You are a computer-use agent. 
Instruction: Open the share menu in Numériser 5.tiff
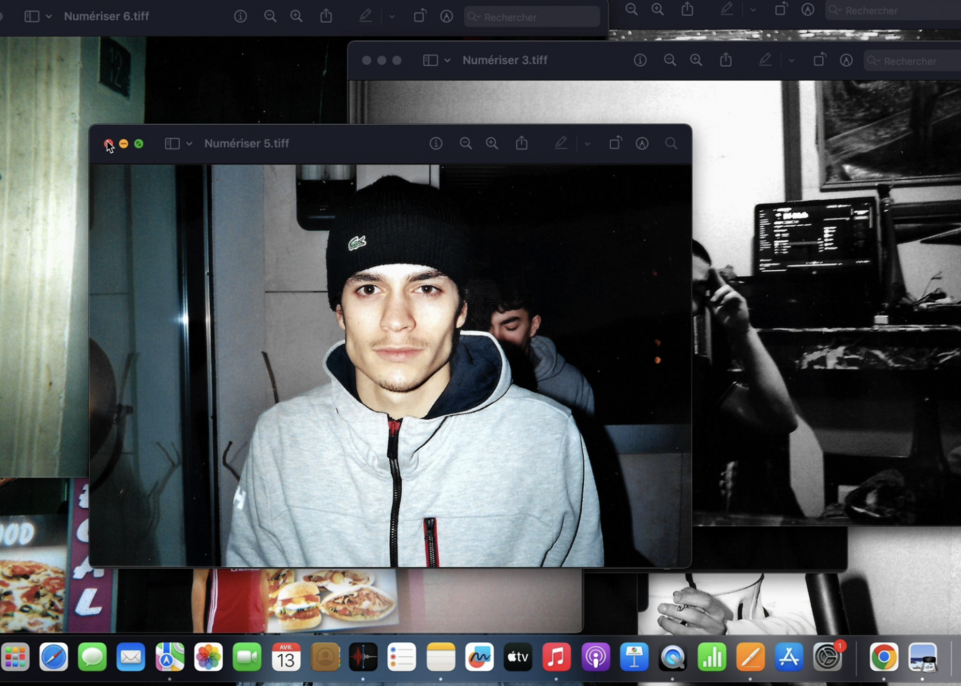tap(522, 144)
